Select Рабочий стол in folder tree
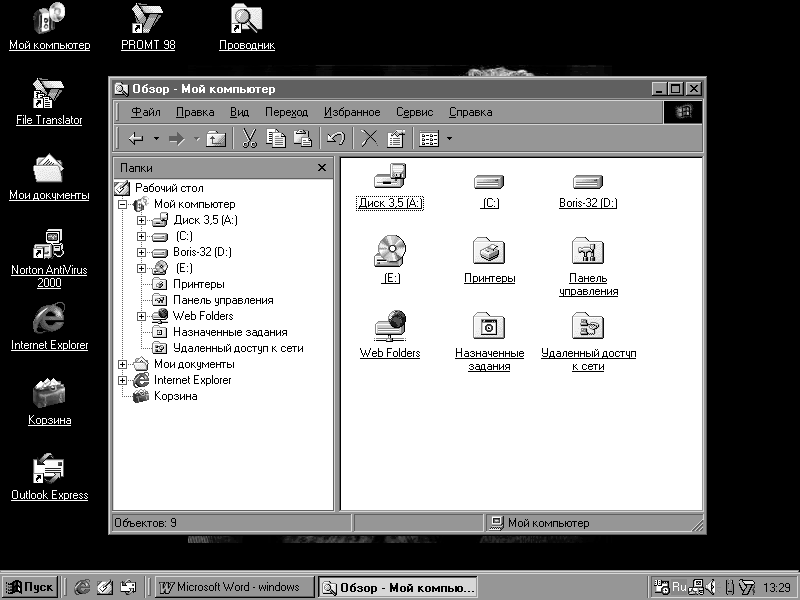Screen dimensions: 800x600 169,188
